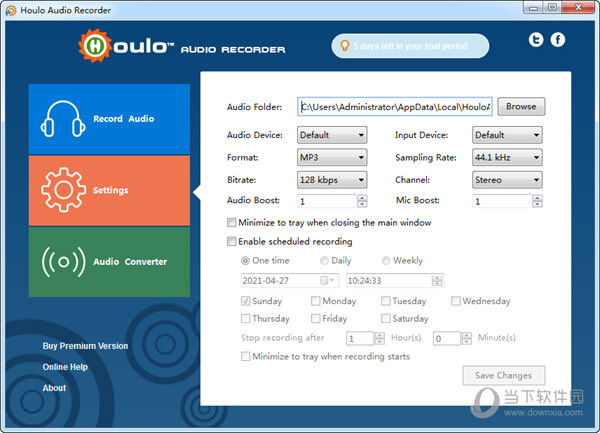Open the Format dropdown showing MP3
The width and height of the screenshot is (600, 433).
332,157
